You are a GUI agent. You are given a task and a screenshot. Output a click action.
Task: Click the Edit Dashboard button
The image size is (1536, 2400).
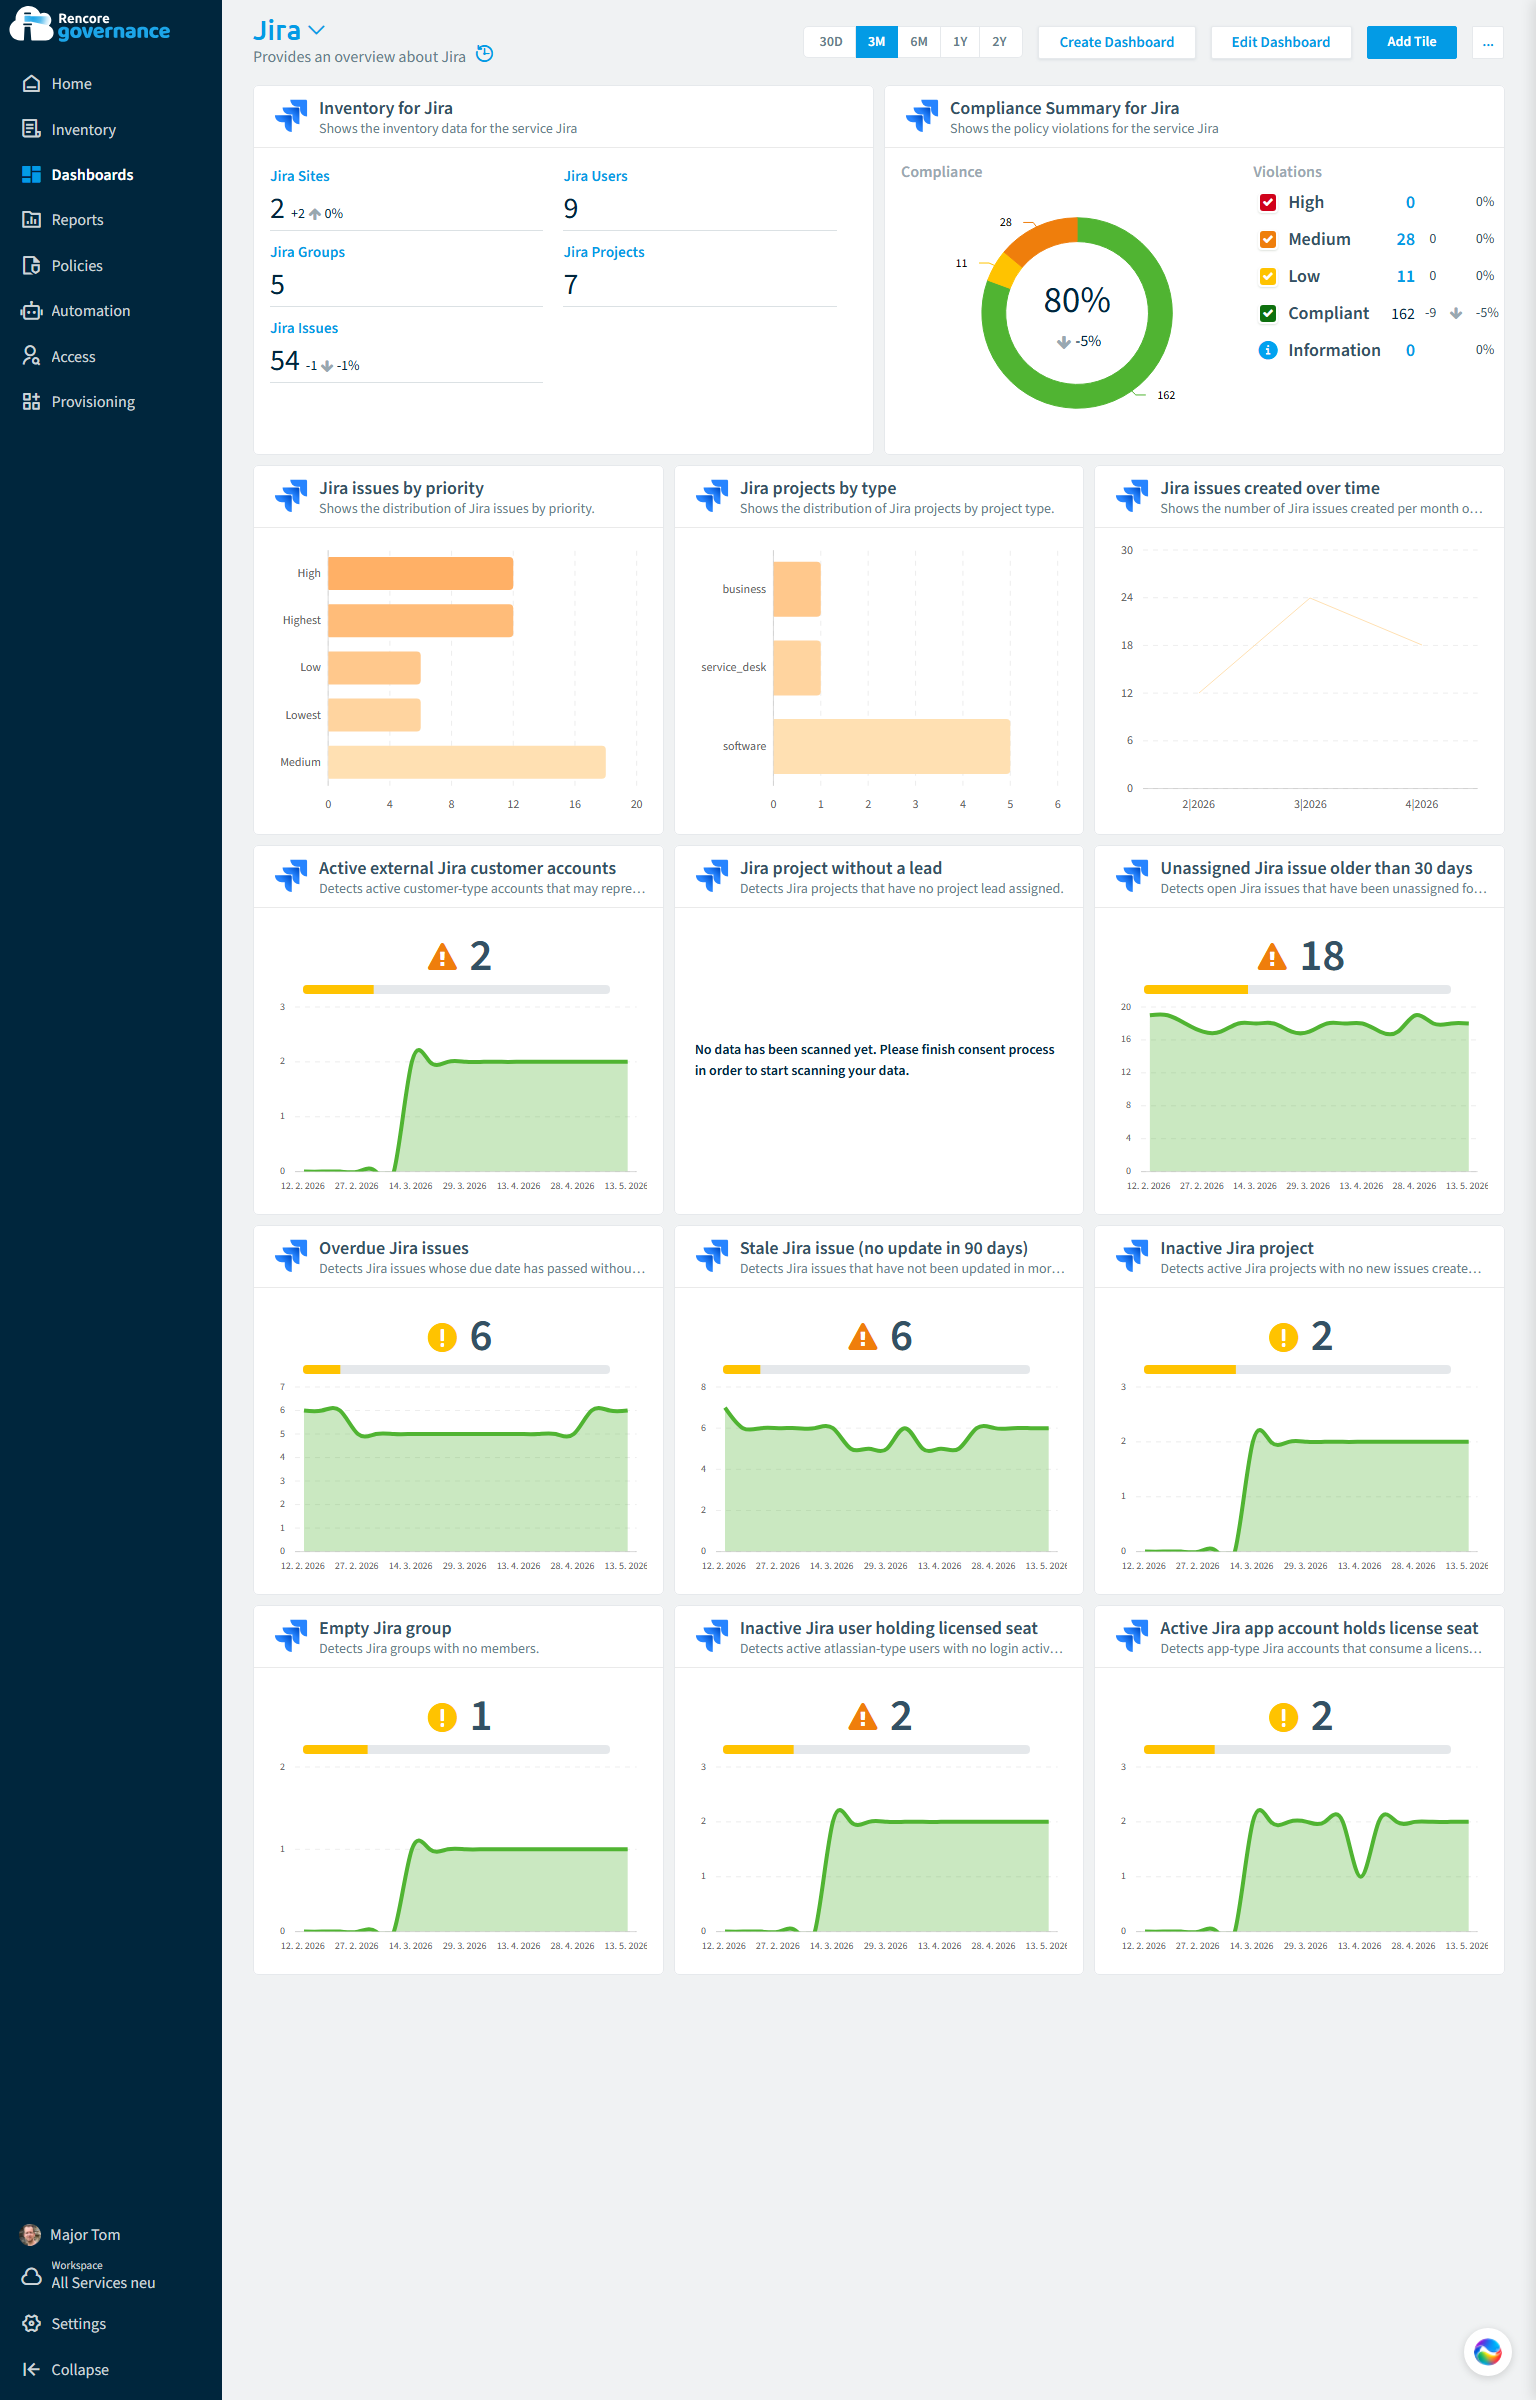click(1281, 42)
